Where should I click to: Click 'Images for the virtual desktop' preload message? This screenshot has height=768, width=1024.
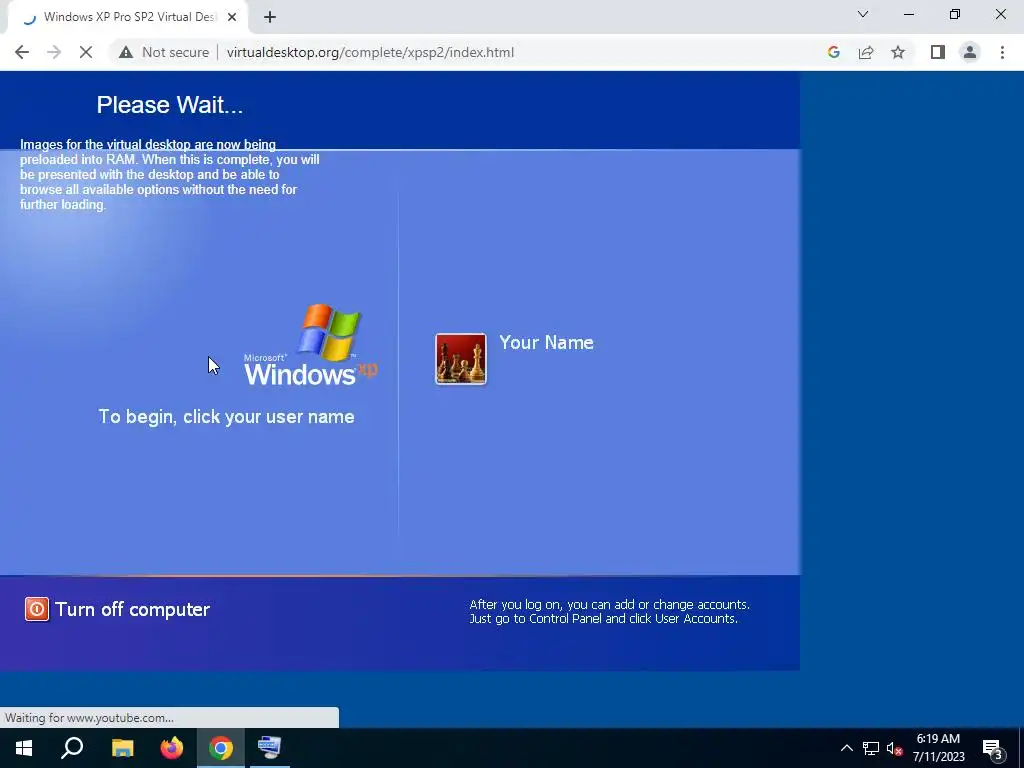[170, 174]
